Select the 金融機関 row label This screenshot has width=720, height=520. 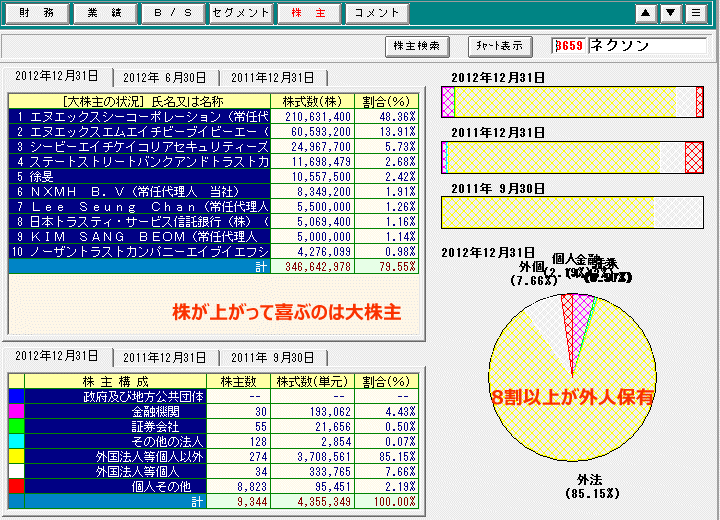pyautogui.click(x=115, y=412)
